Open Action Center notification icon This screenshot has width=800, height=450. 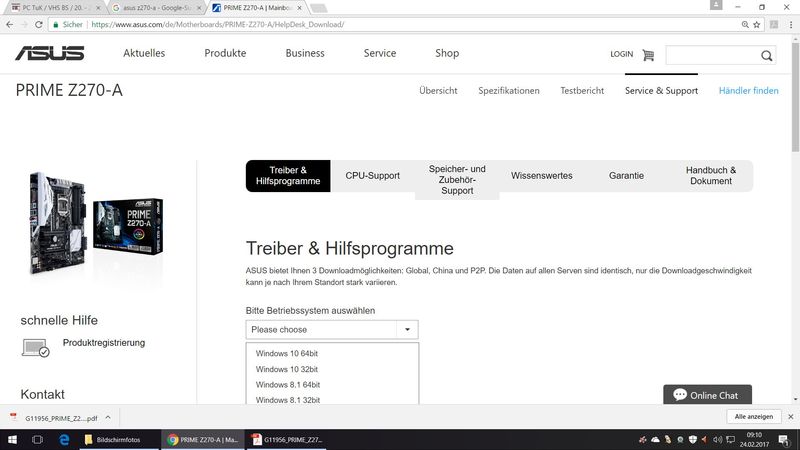(x=784, y=439)
